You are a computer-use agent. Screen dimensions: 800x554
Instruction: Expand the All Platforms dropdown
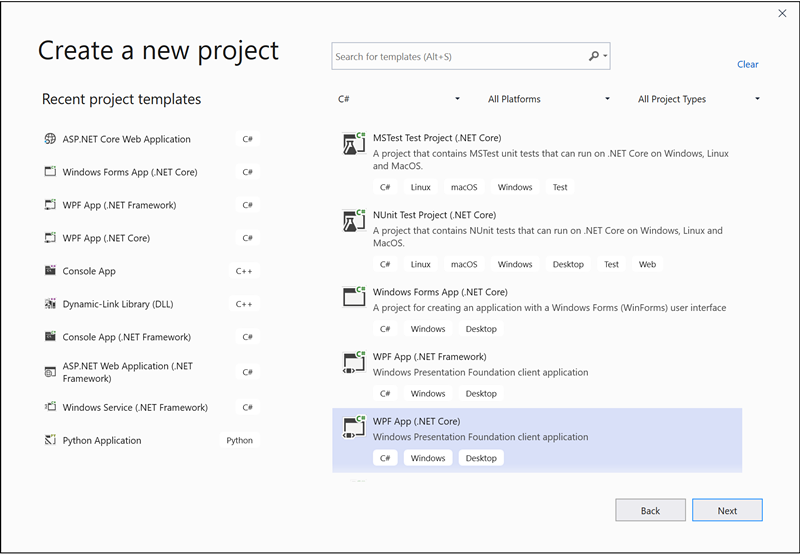(x=548, y=99)
